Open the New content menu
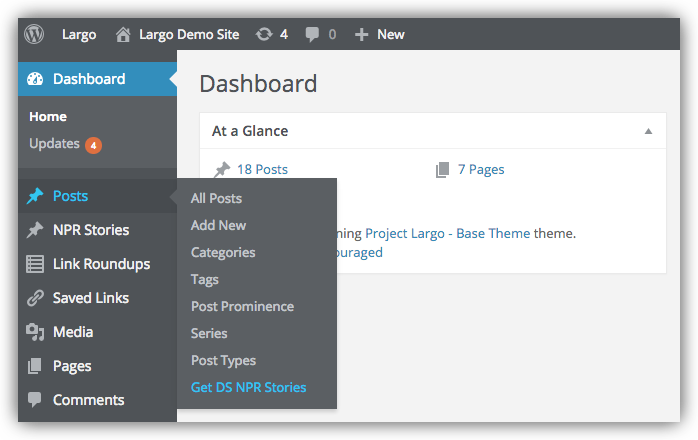698x440 pixels. tap(391, 34)
